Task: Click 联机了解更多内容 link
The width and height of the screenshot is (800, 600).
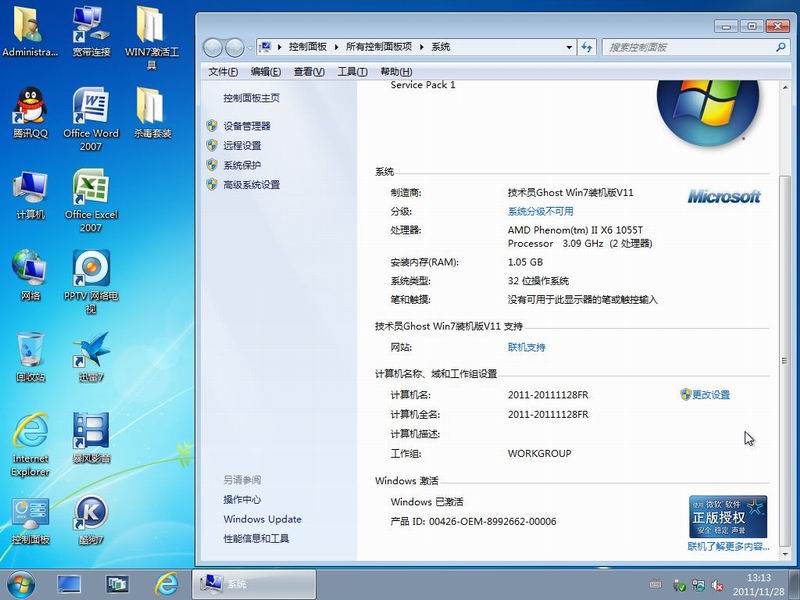Action: click(x=729, y=546)
